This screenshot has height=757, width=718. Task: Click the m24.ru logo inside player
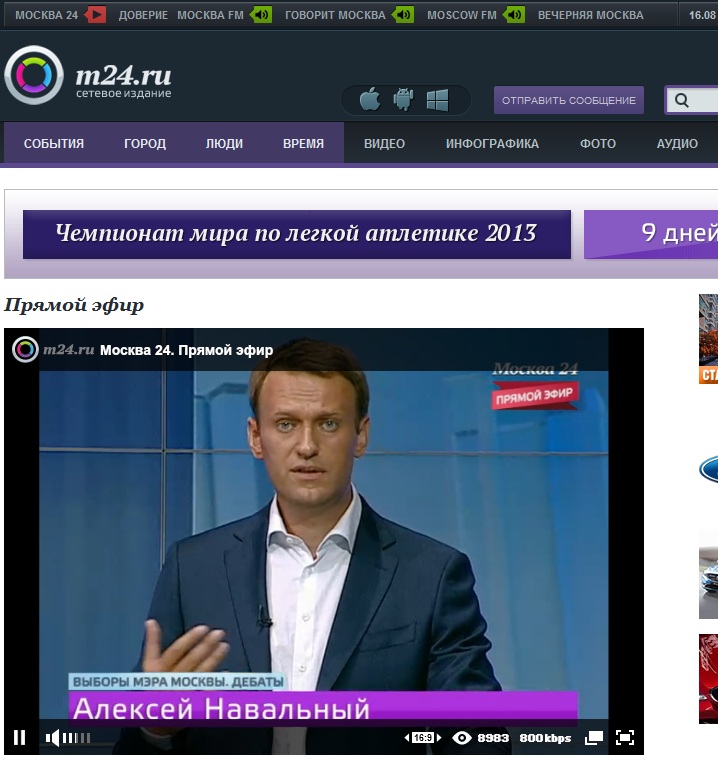[53, 349]
